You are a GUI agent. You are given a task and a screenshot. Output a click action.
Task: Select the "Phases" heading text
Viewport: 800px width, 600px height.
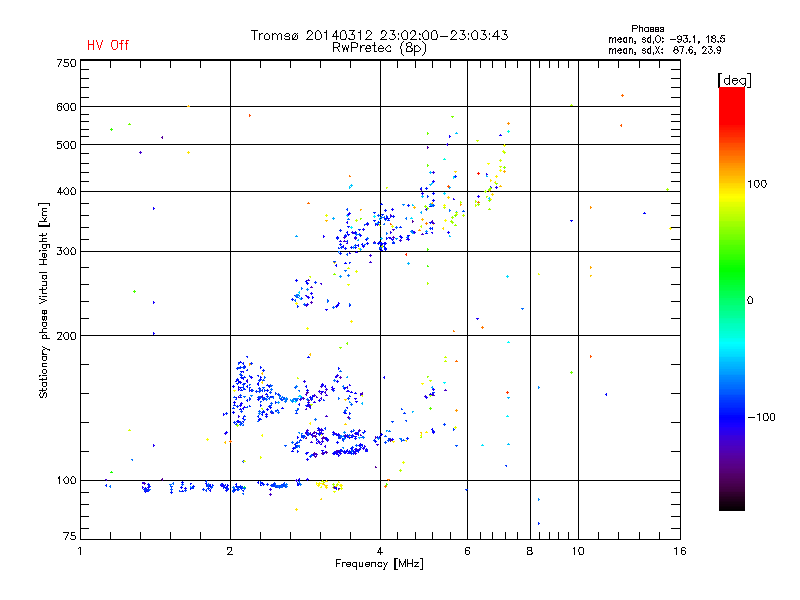click(647, 29)
